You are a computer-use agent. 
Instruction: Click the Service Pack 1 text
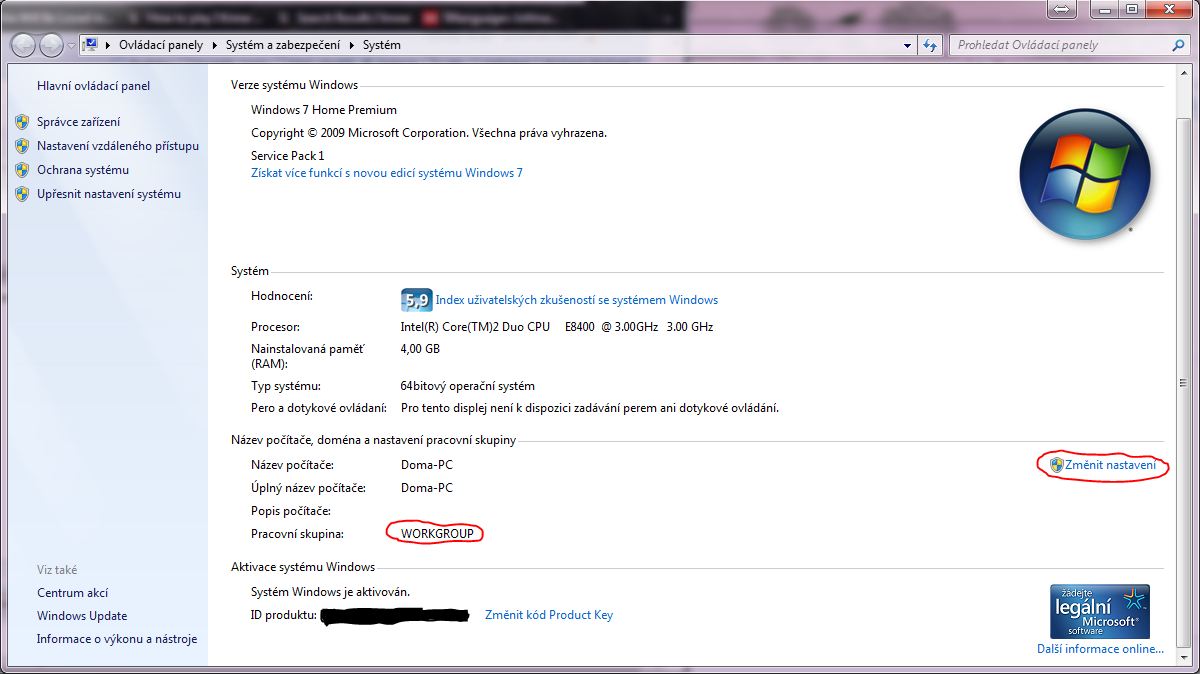(288, 156)
